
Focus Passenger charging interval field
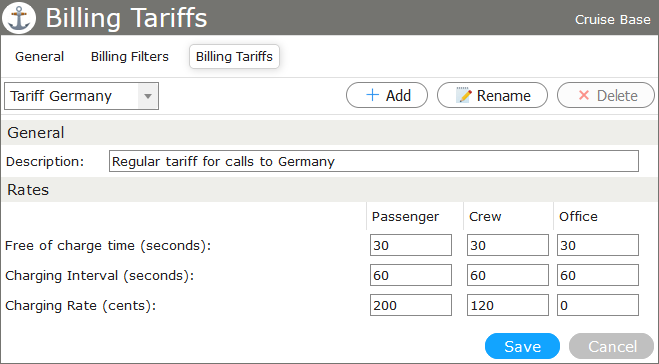pyautogui.click(x=411, y=275)
